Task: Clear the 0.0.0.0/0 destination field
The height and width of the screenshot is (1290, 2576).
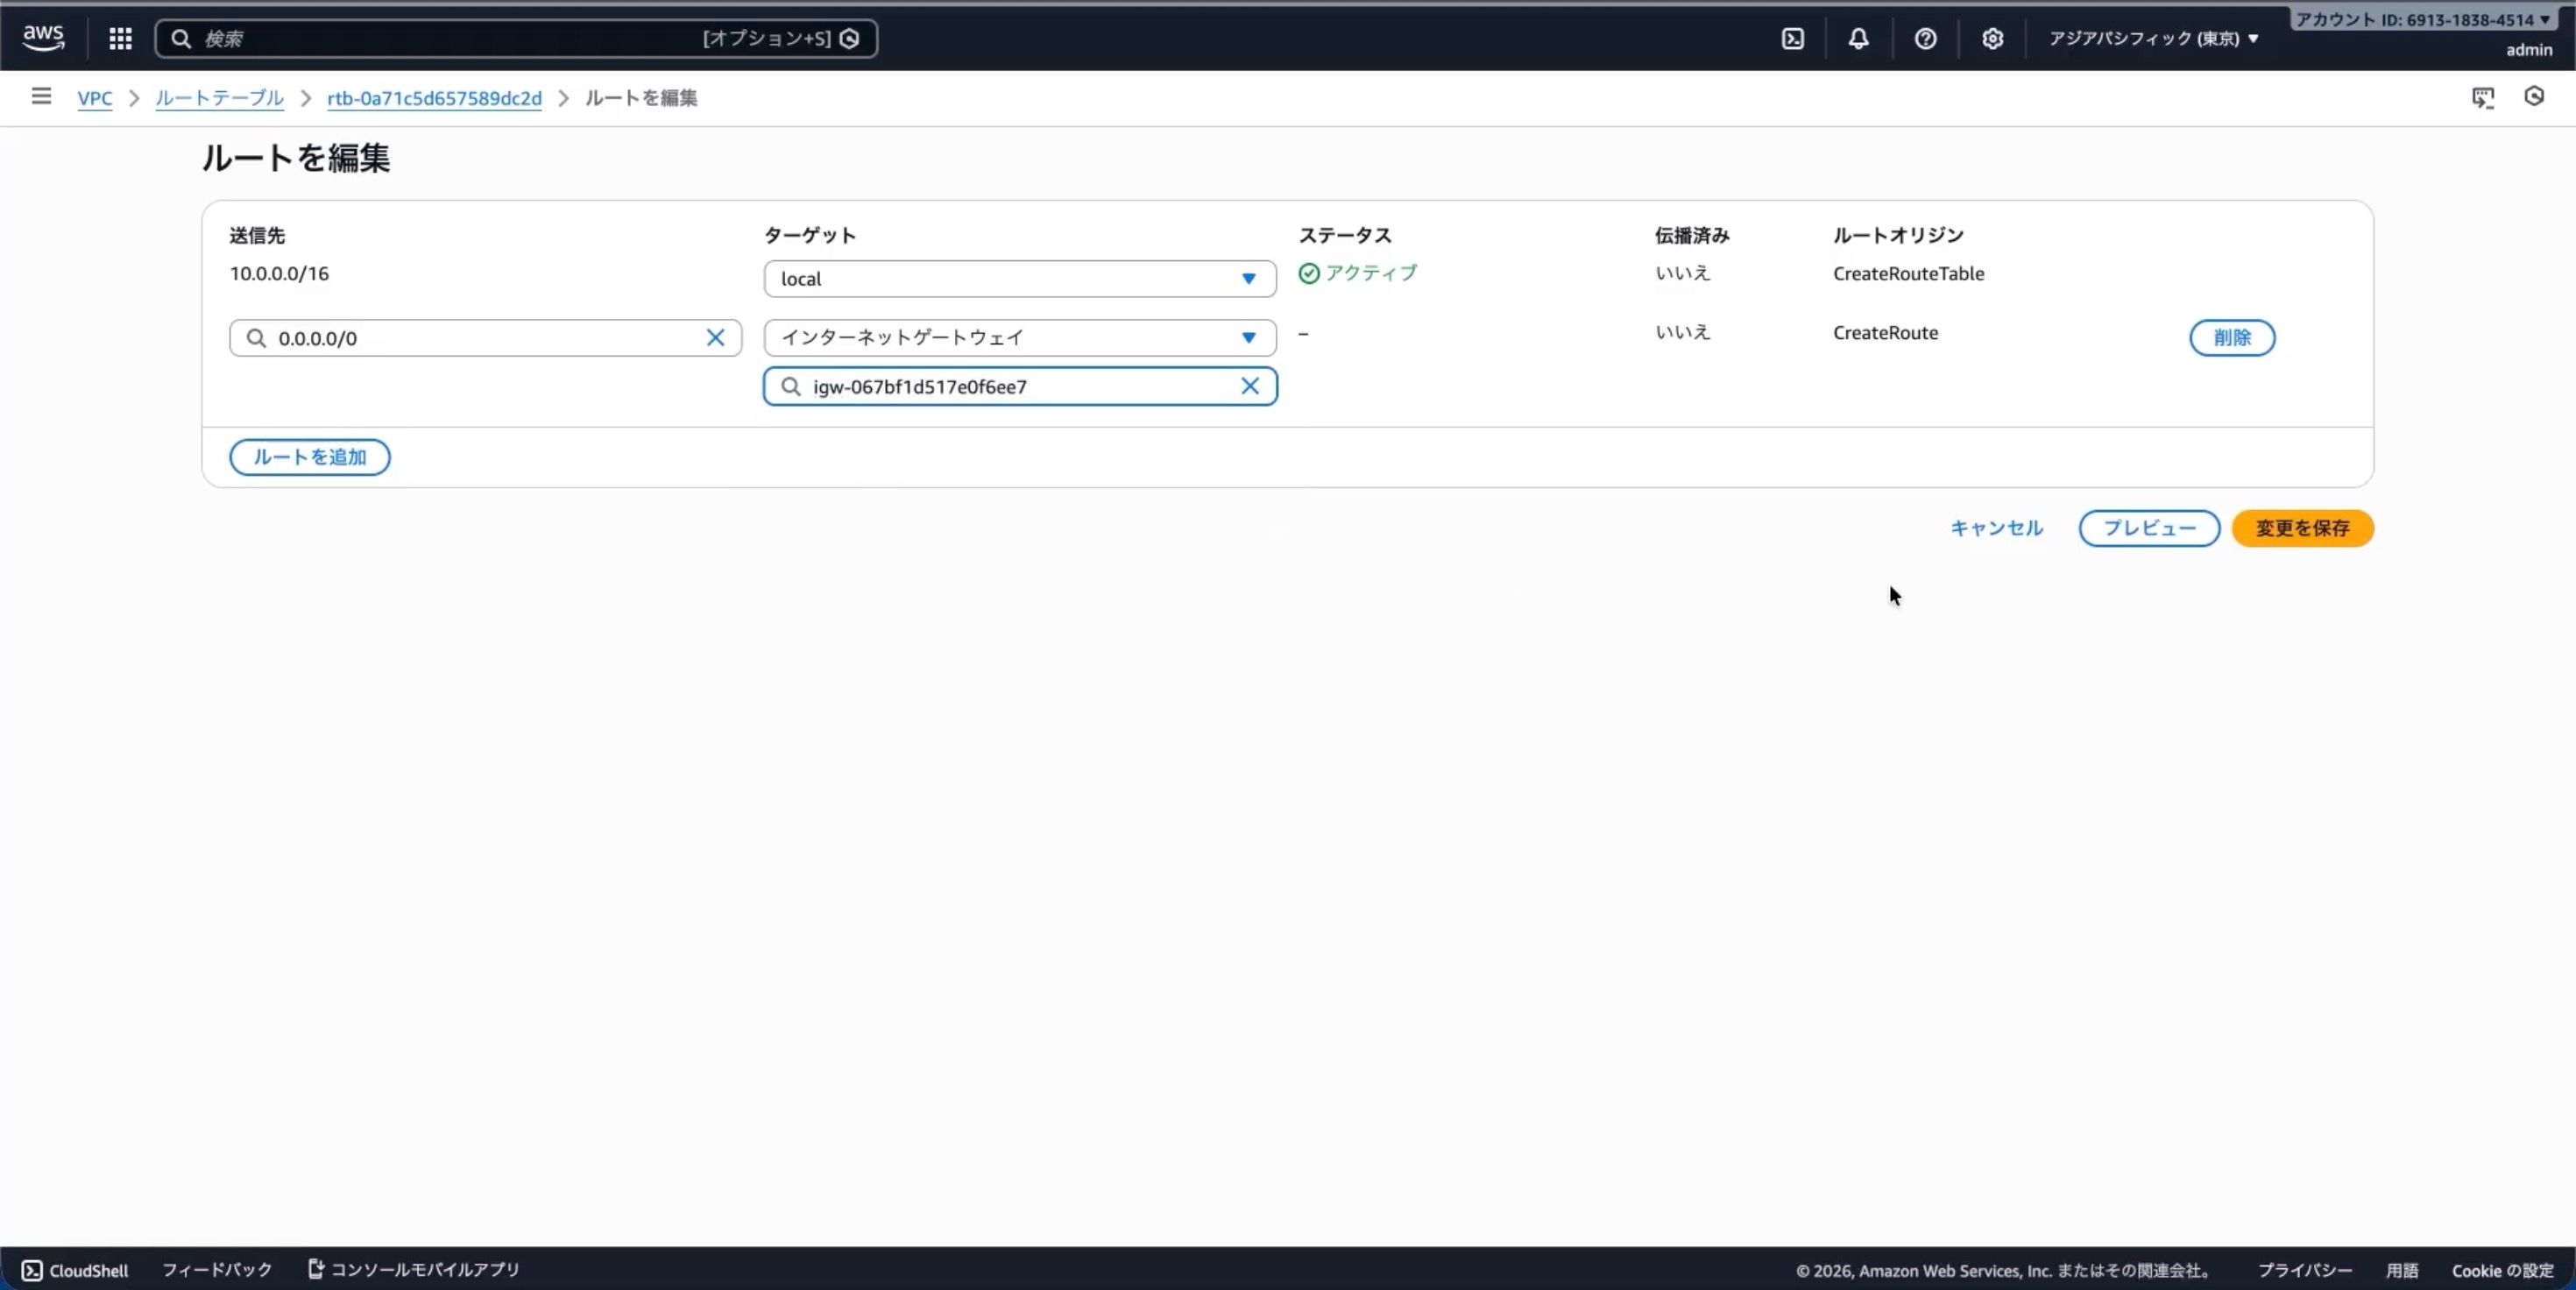Action: (715, 338)
